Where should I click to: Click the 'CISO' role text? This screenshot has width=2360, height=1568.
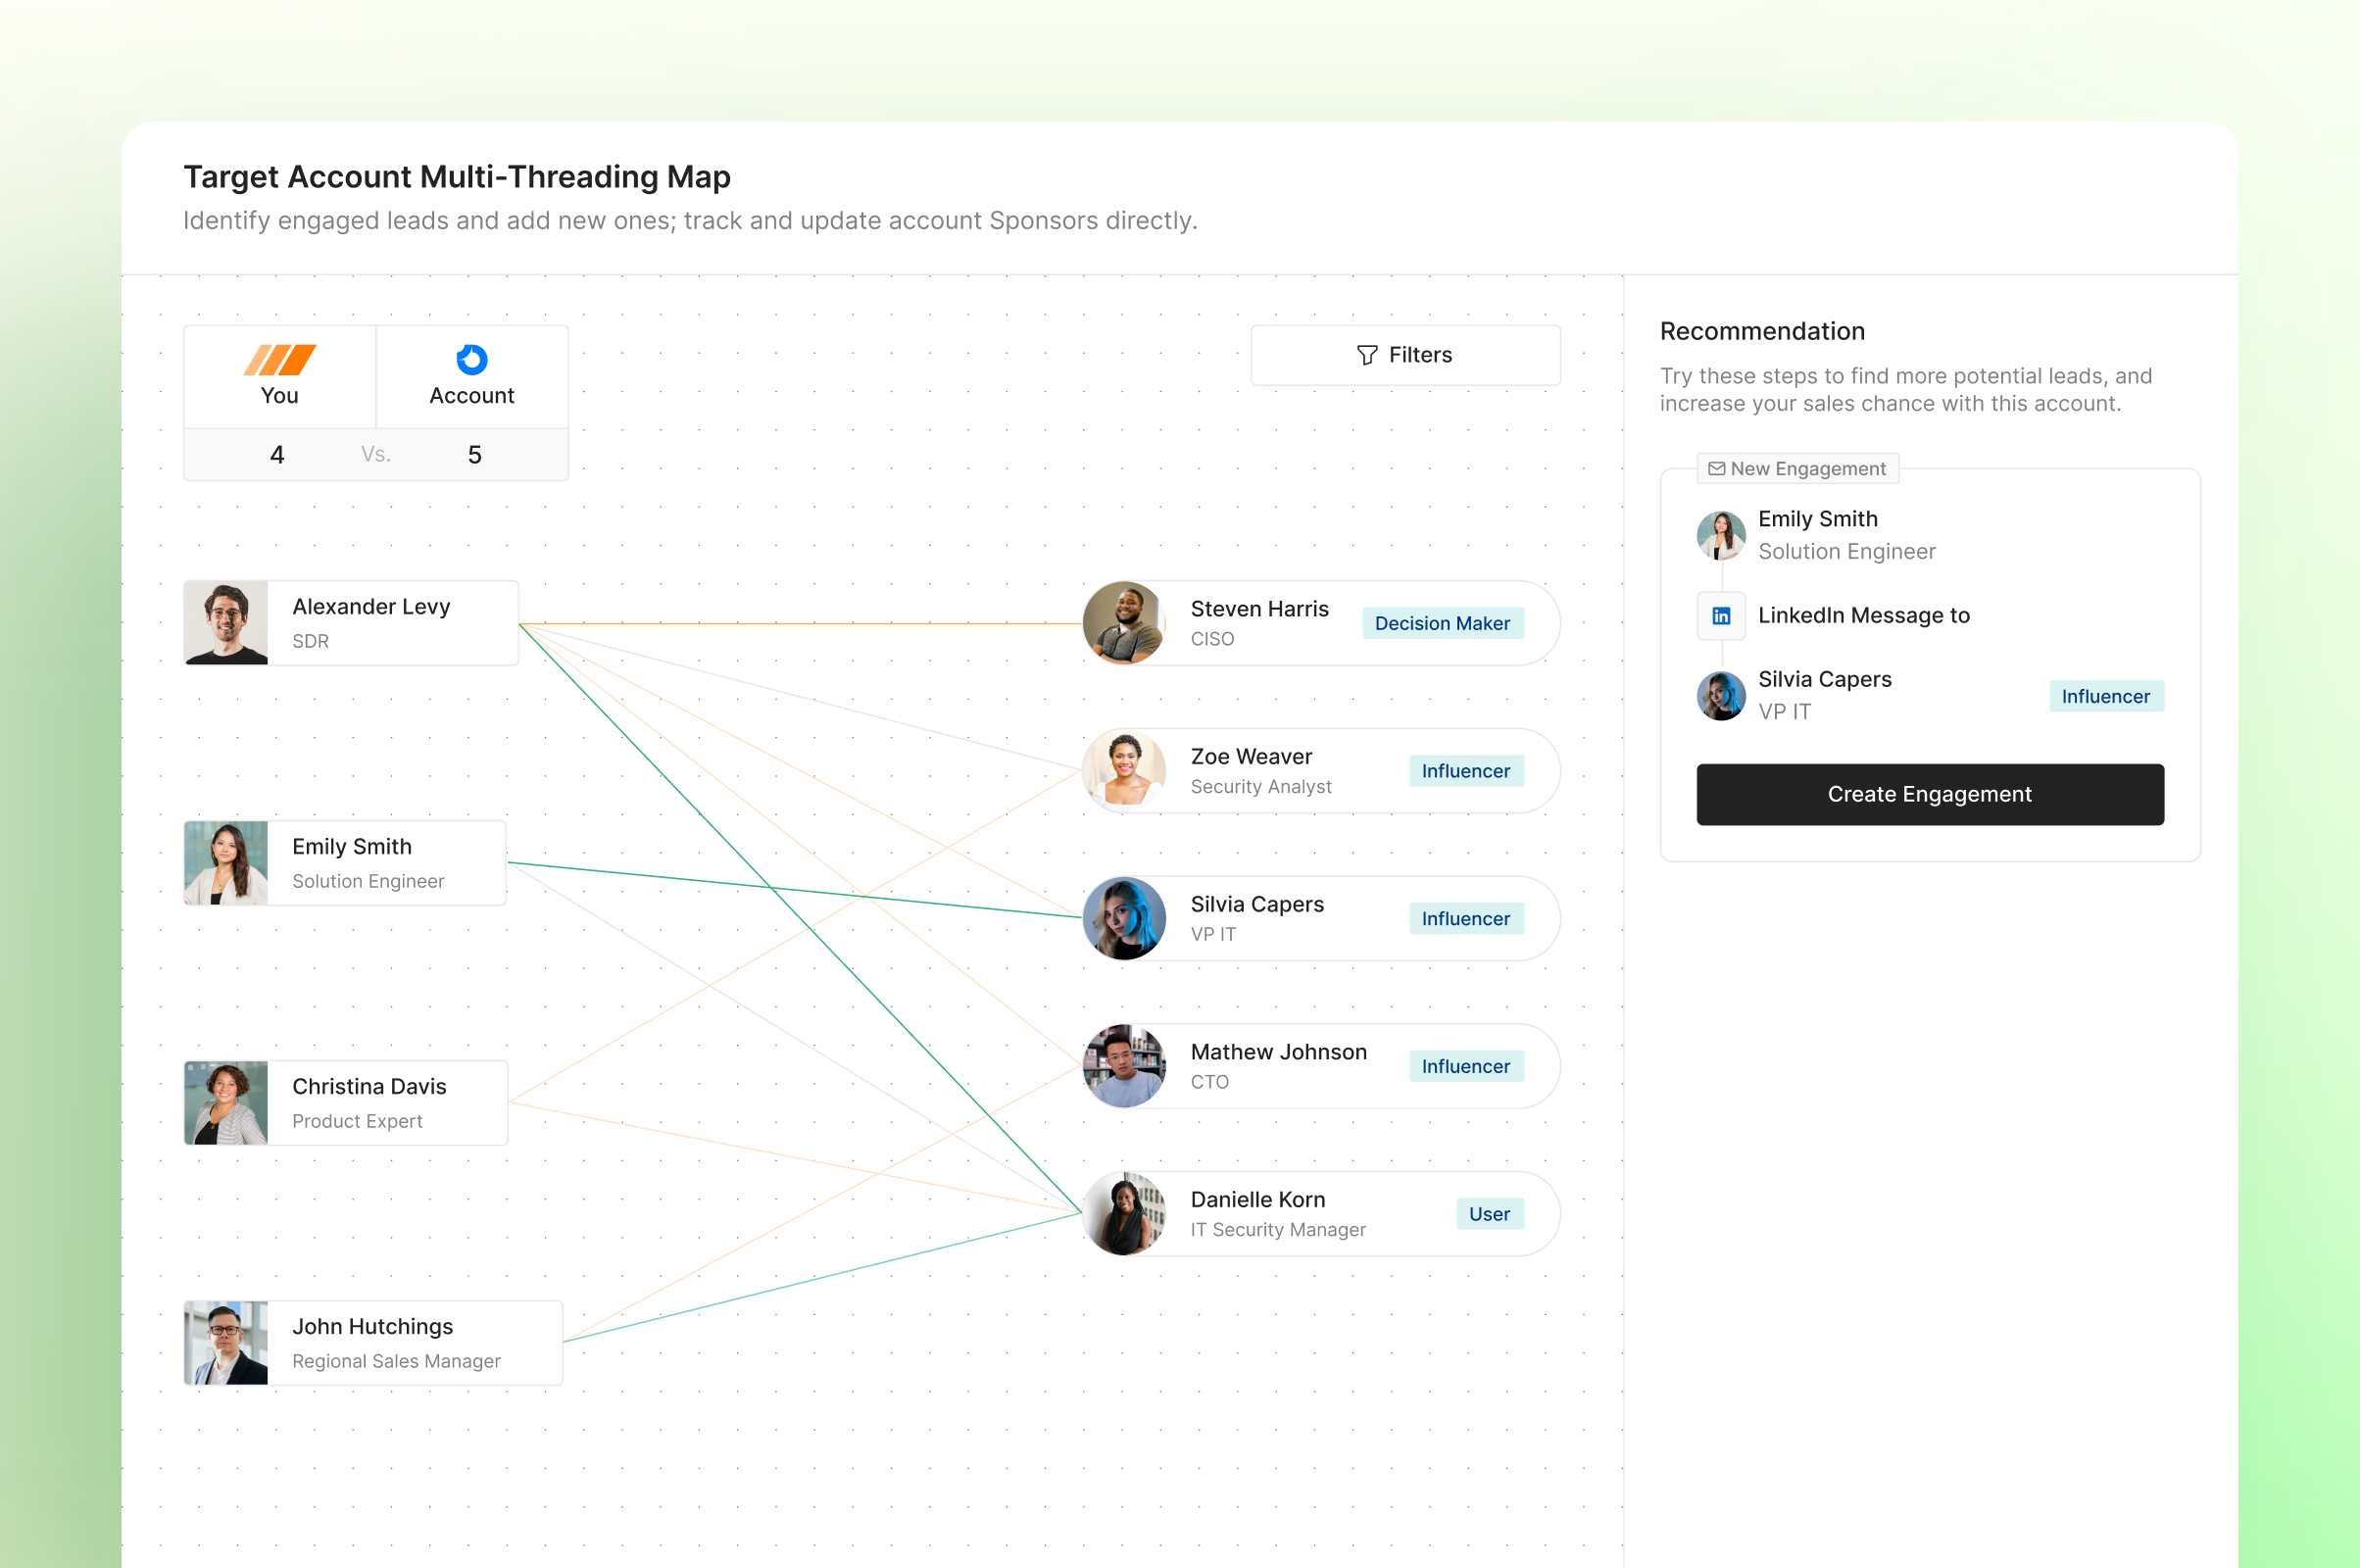tap(1212, 639)
